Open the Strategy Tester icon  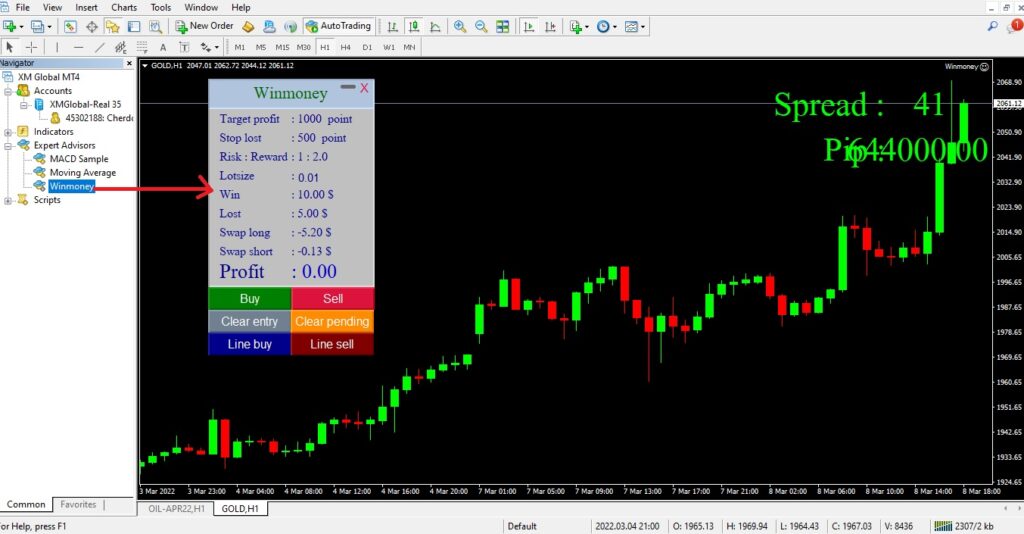[x=155, y=26]
